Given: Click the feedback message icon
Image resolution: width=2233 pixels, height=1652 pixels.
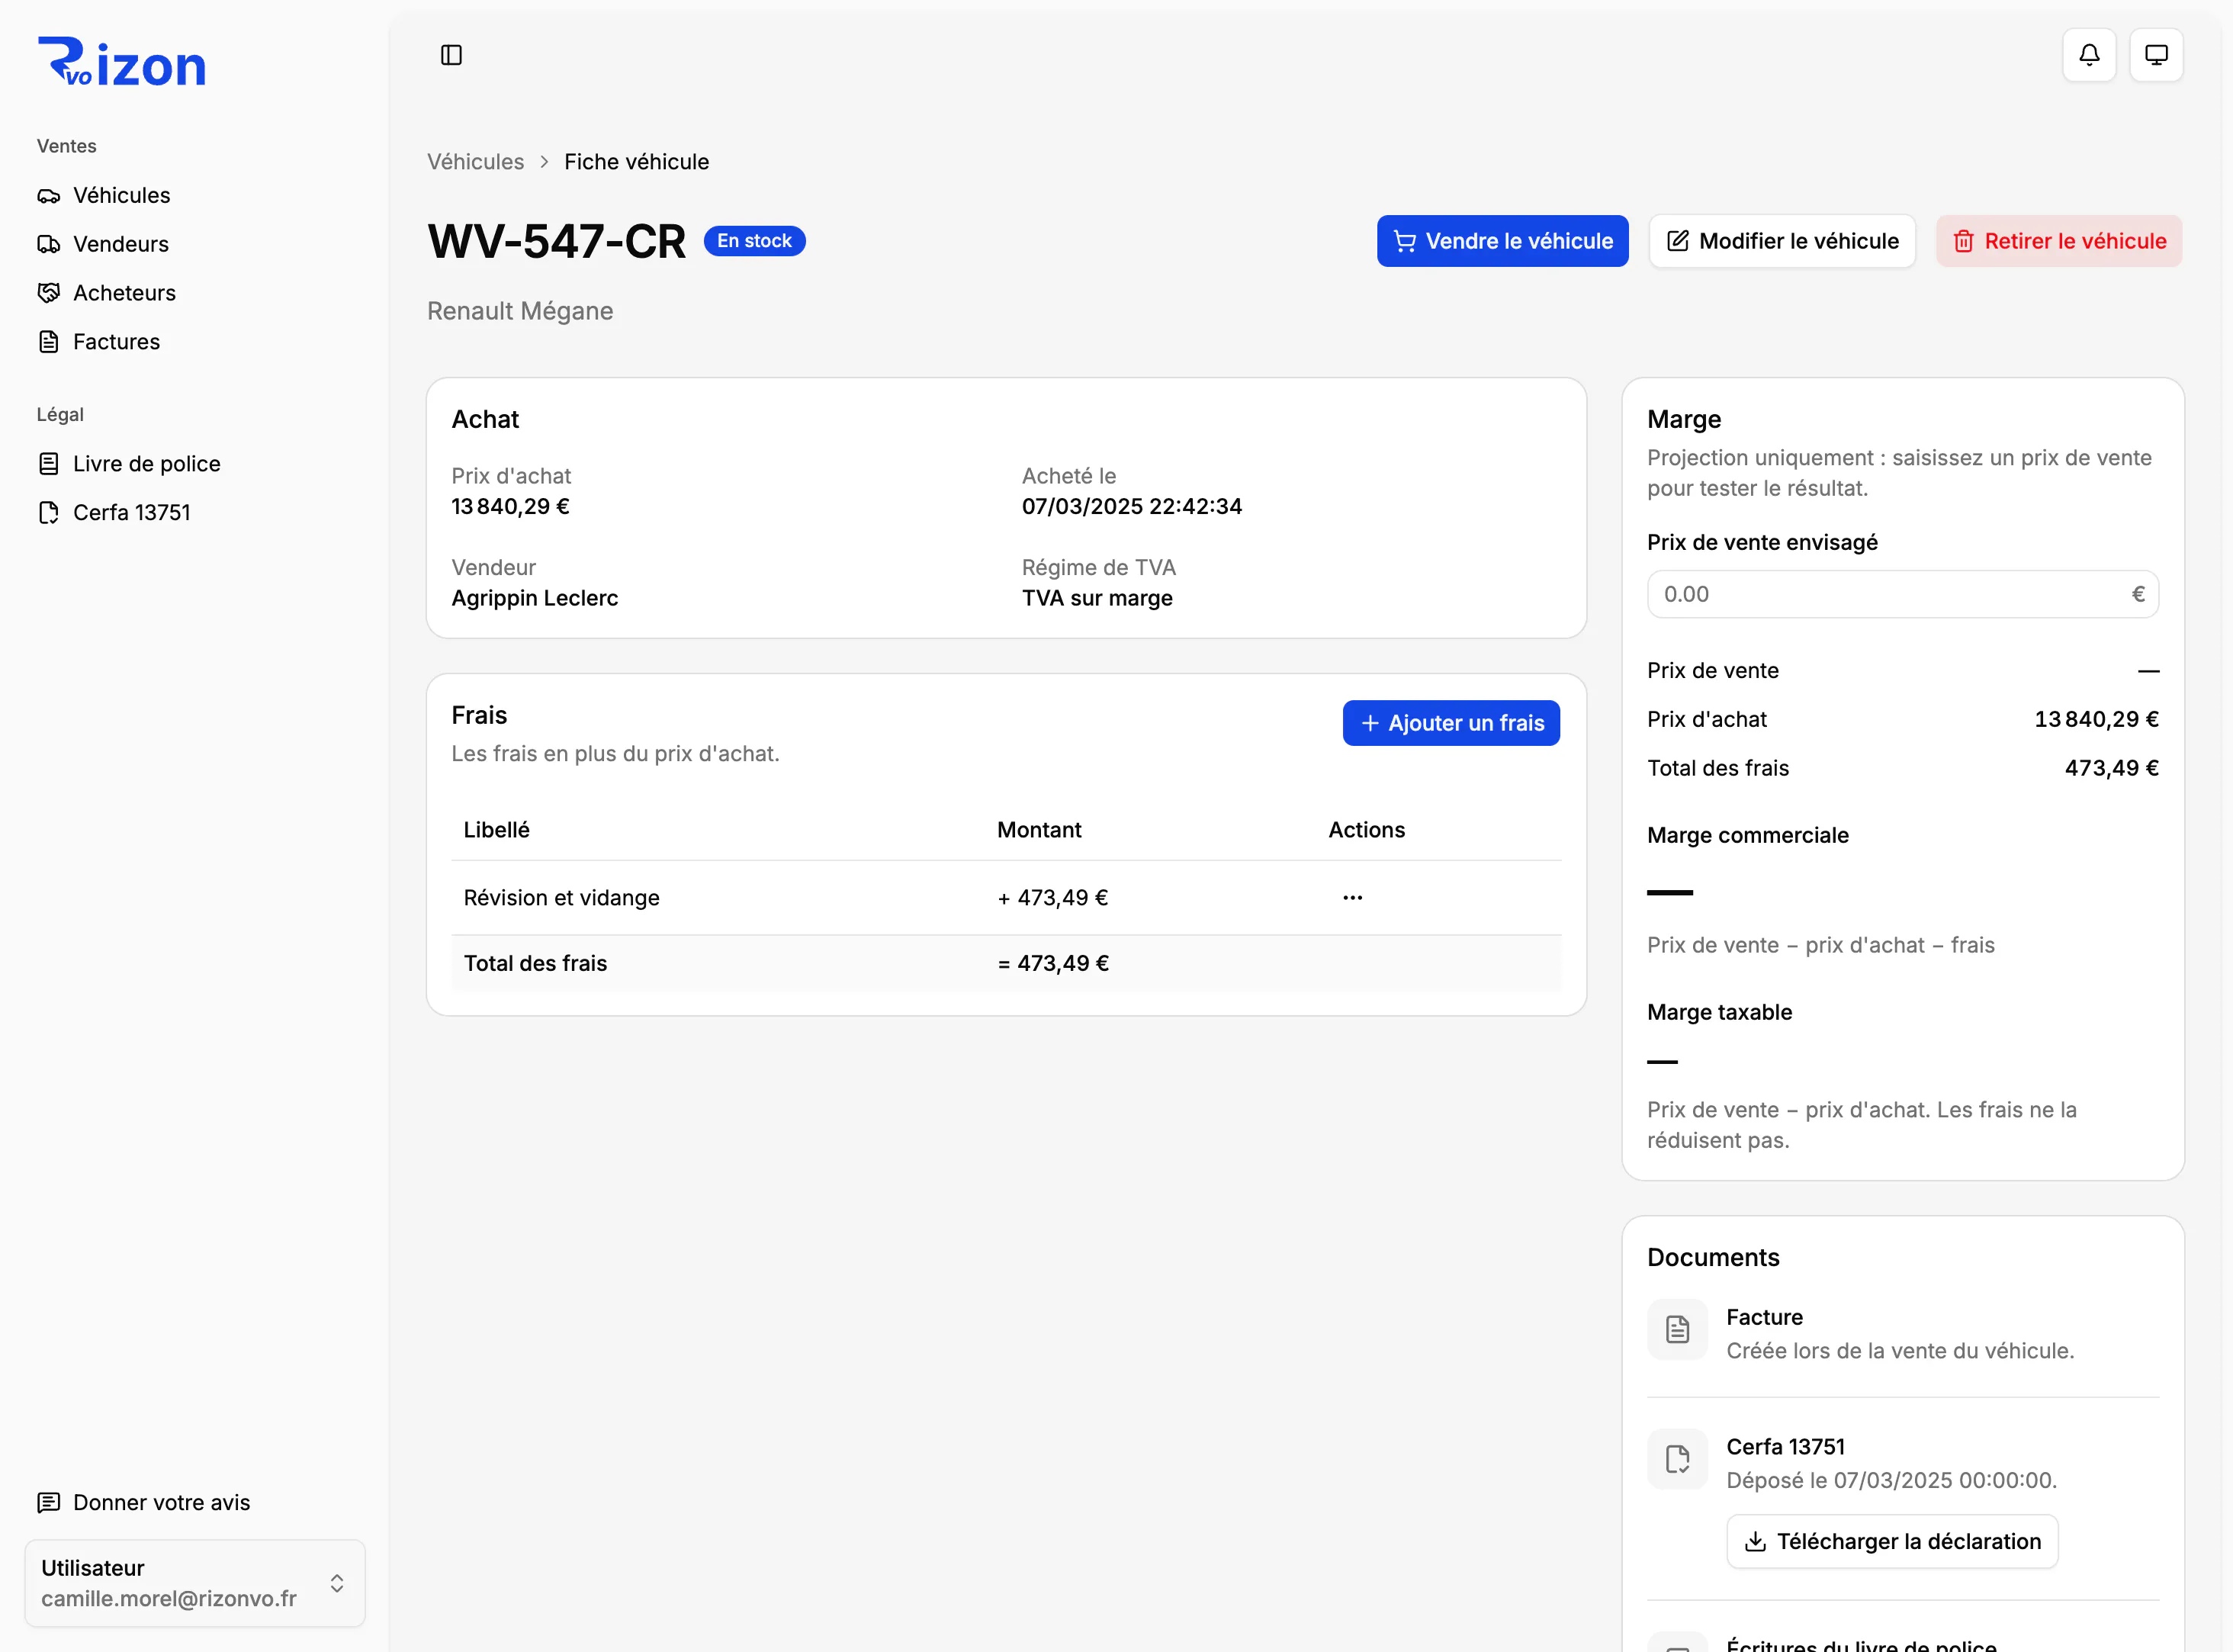Looking at the screenshot, I should (48, 1503).
